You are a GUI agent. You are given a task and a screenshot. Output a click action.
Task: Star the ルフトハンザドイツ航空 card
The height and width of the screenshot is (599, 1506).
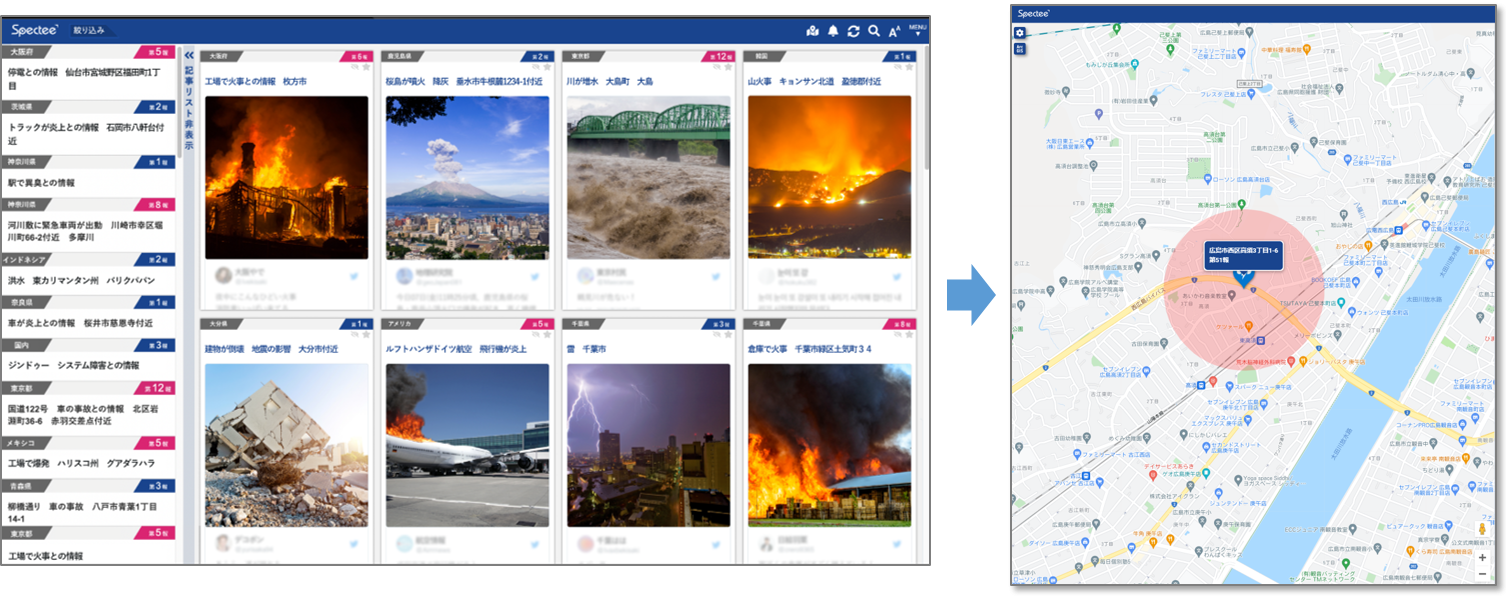[x=547, y=335]
